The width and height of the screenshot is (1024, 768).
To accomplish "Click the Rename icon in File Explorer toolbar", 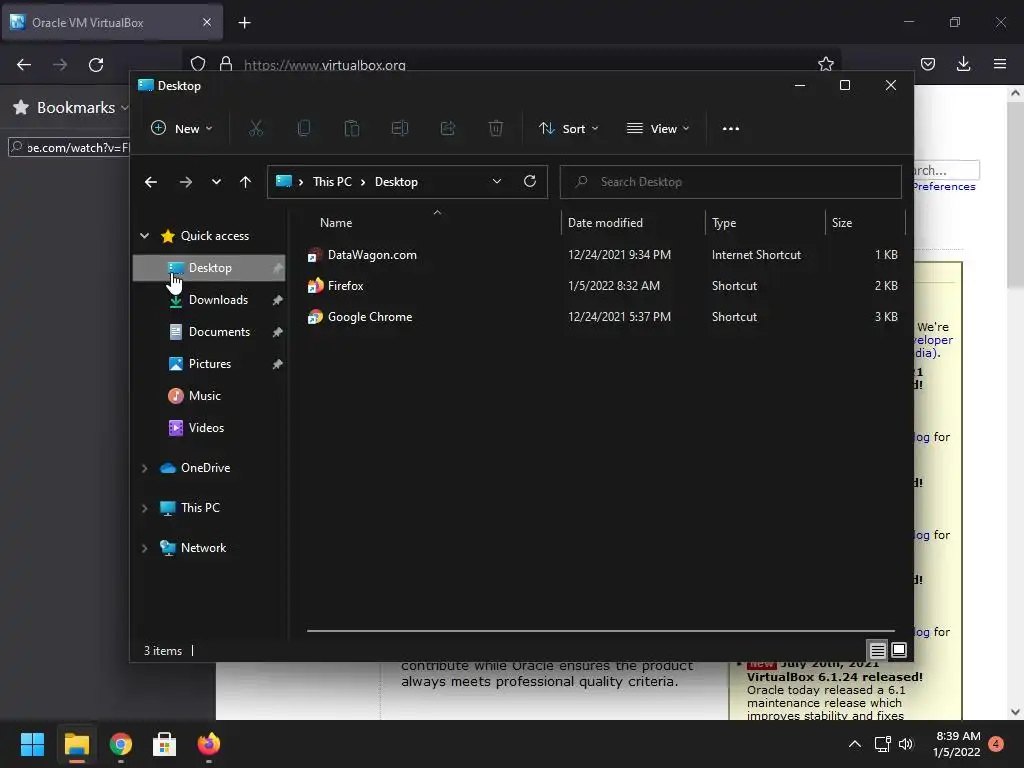I will (x=400, y=129).
